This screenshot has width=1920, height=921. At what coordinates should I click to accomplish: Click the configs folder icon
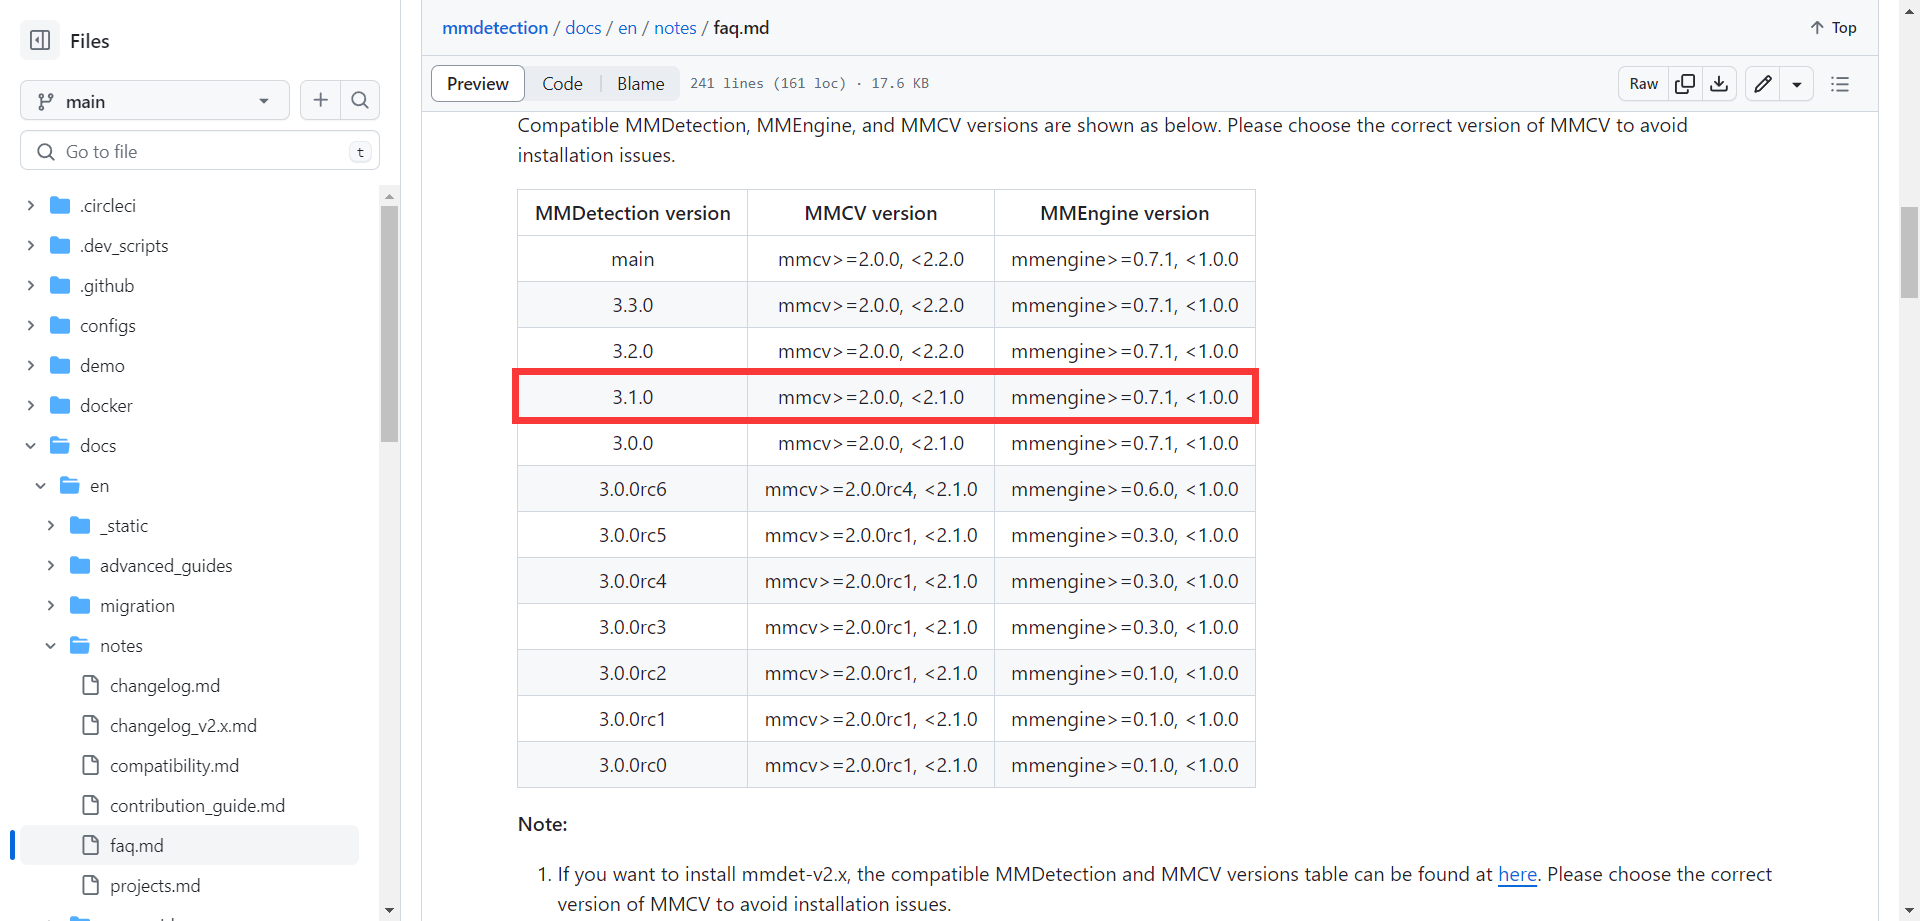pyautogui.click(x=60, y=325)
